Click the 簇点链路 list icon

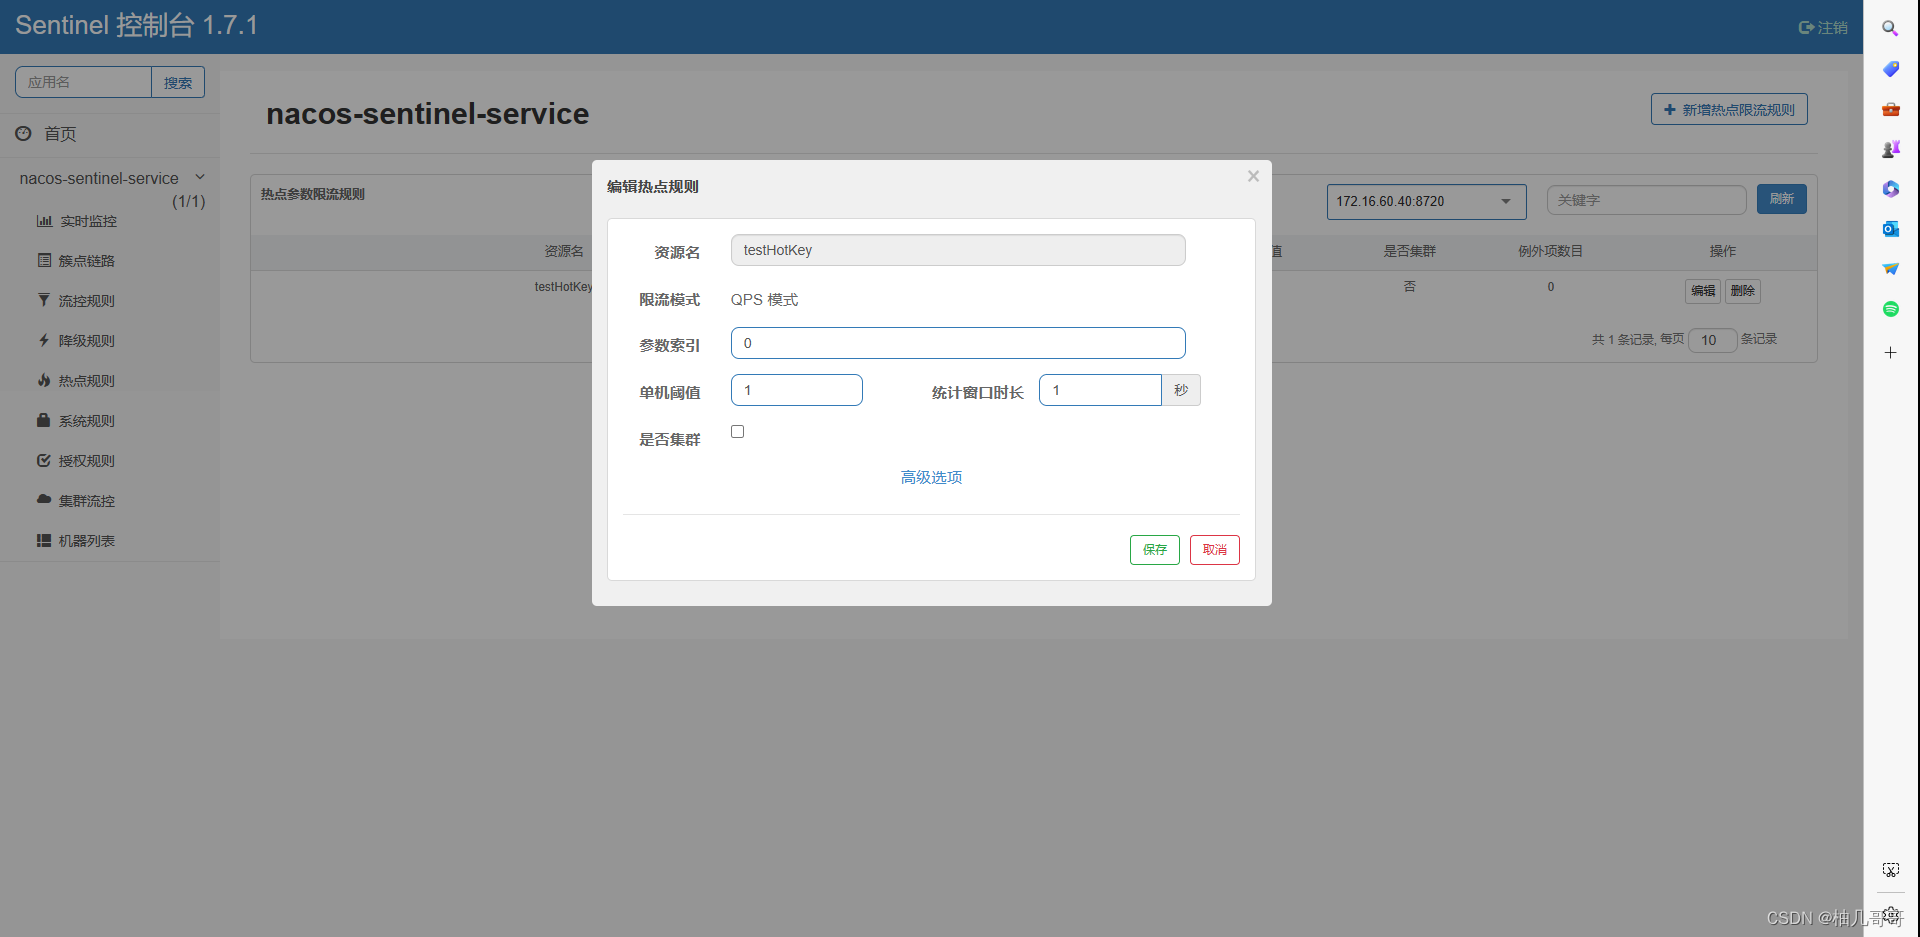coord(44,260)
